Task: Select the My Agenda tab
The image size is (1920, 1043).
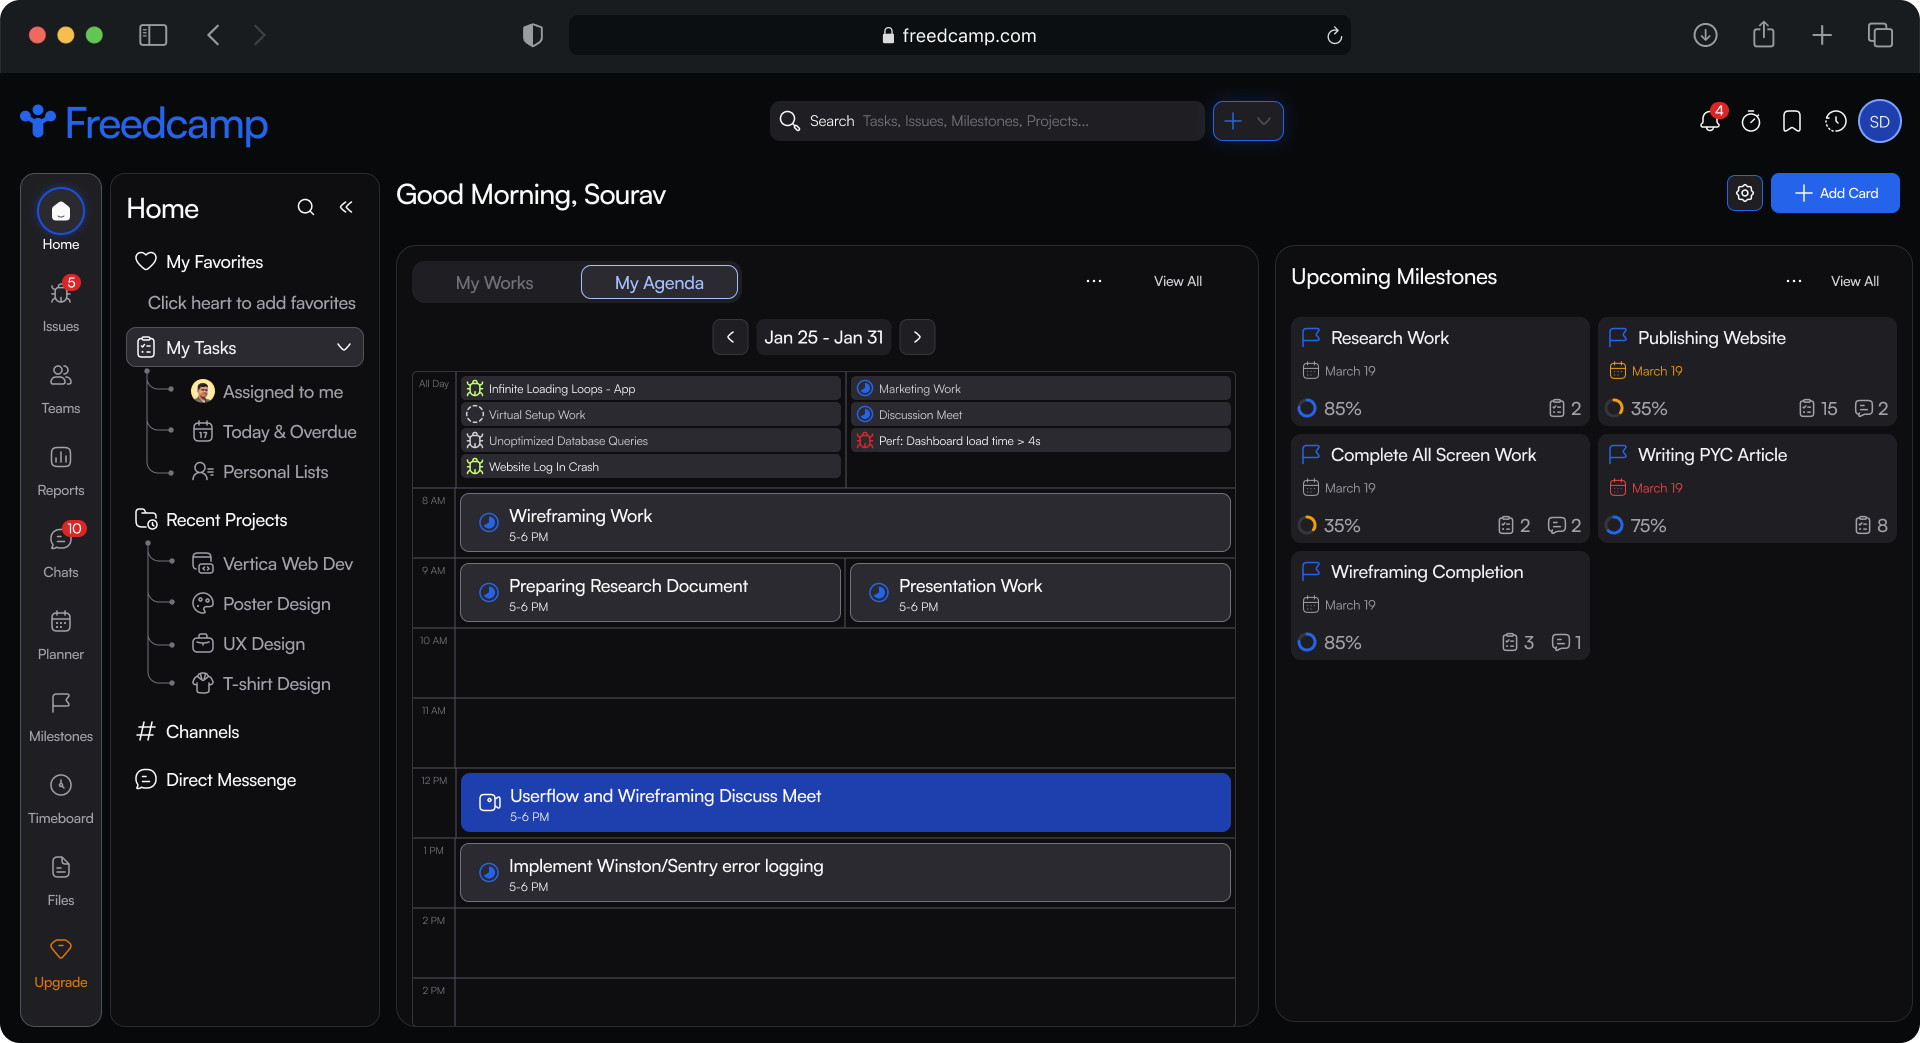Action: (659, 283)
